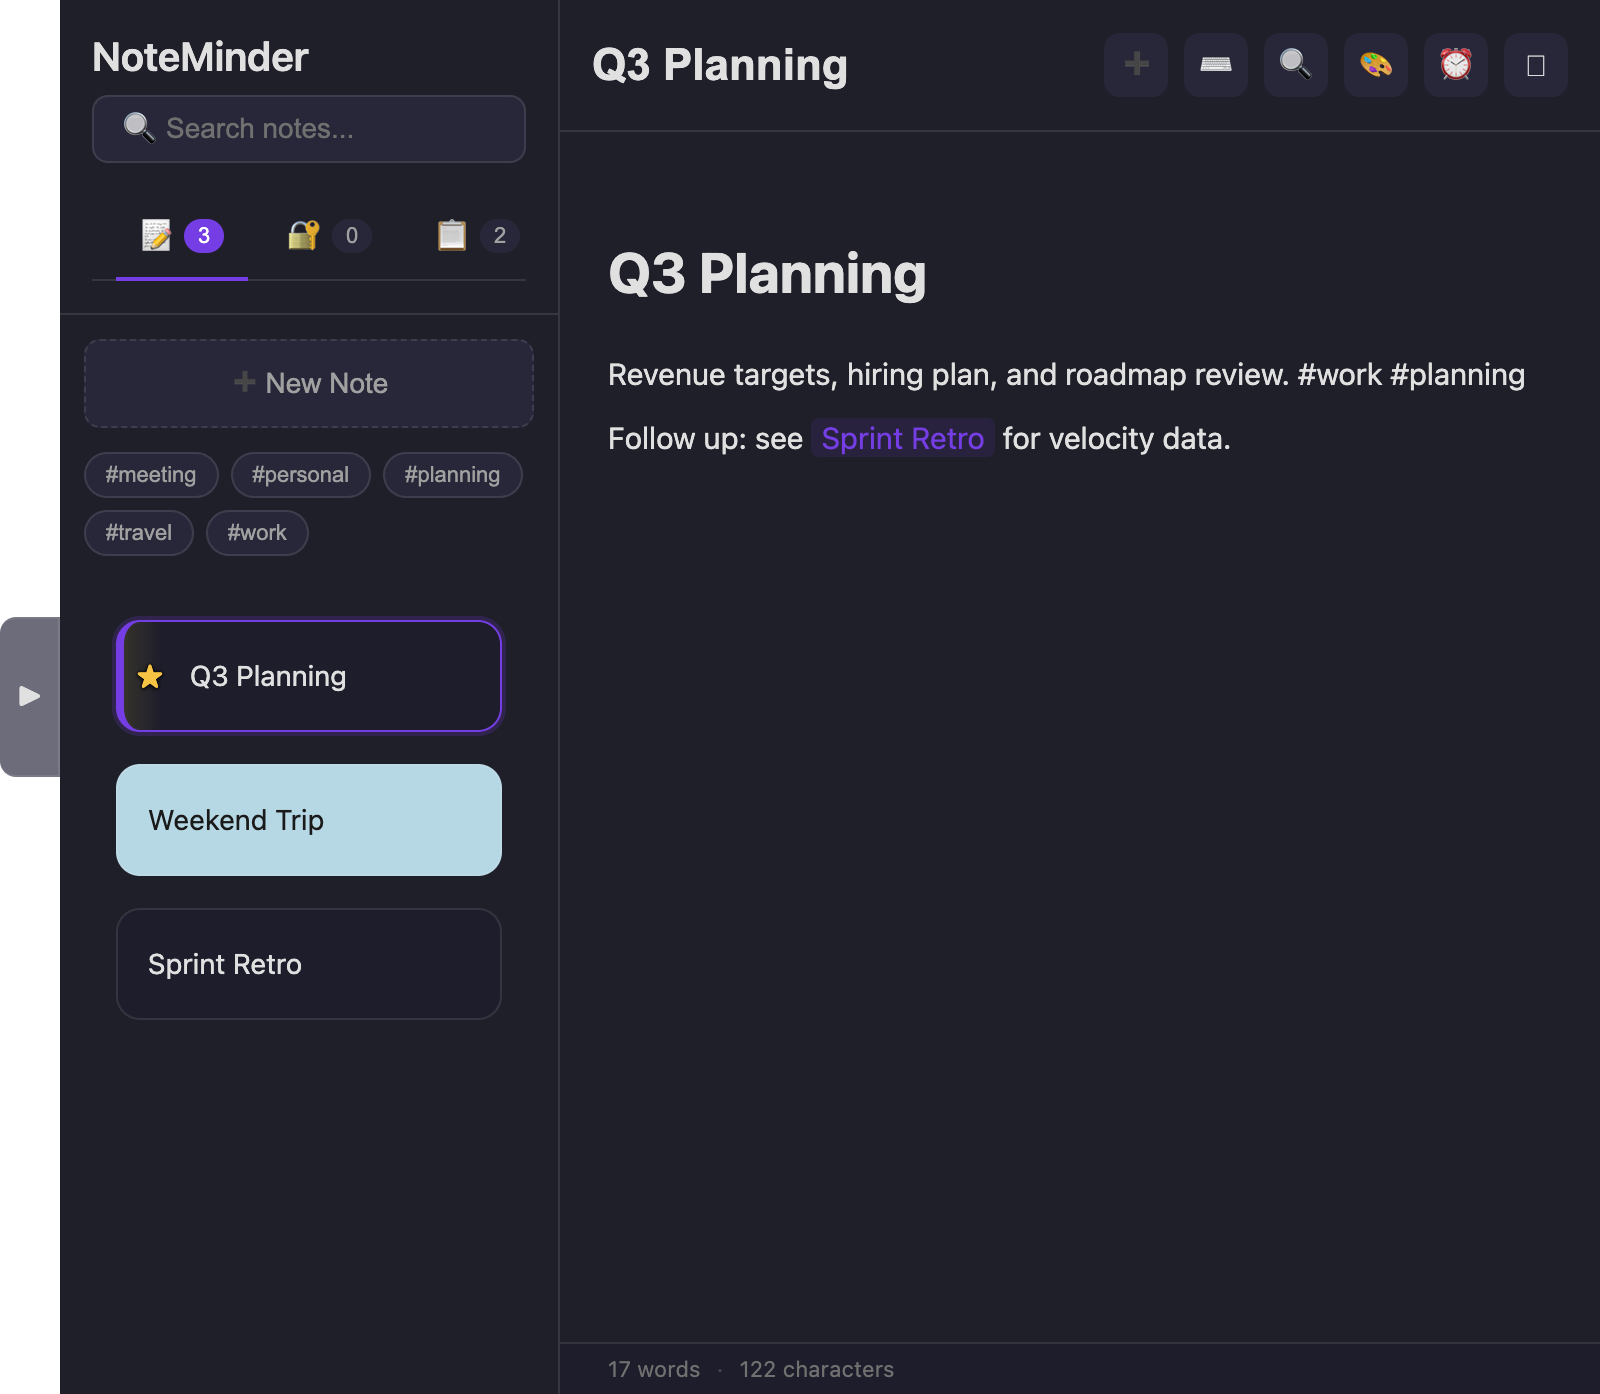The image size is (1600, 1394).
Task: Switch to the notes tab with badge 3
Action: click(182, 236)
